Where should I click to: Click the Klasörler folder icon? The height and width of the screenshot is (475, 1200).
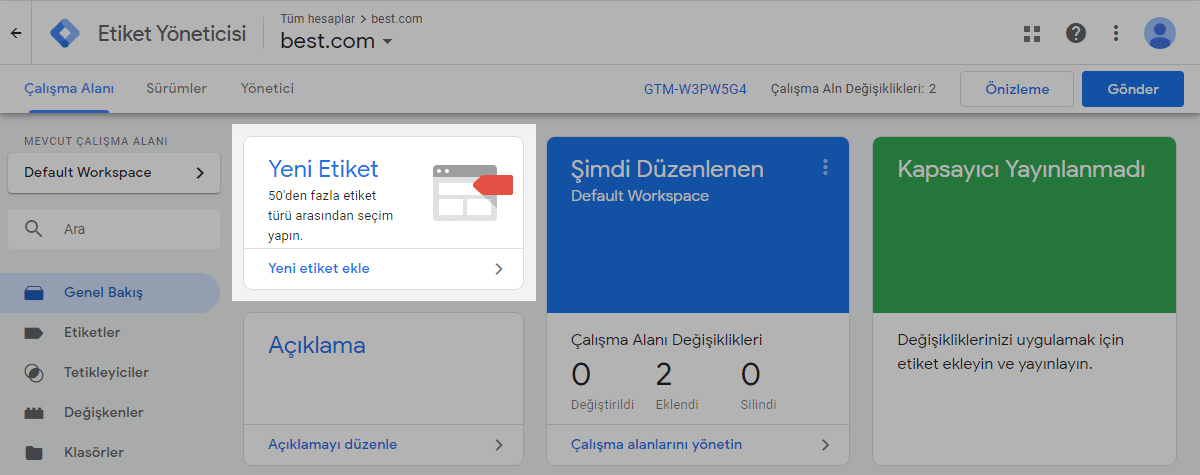[34, 453]
